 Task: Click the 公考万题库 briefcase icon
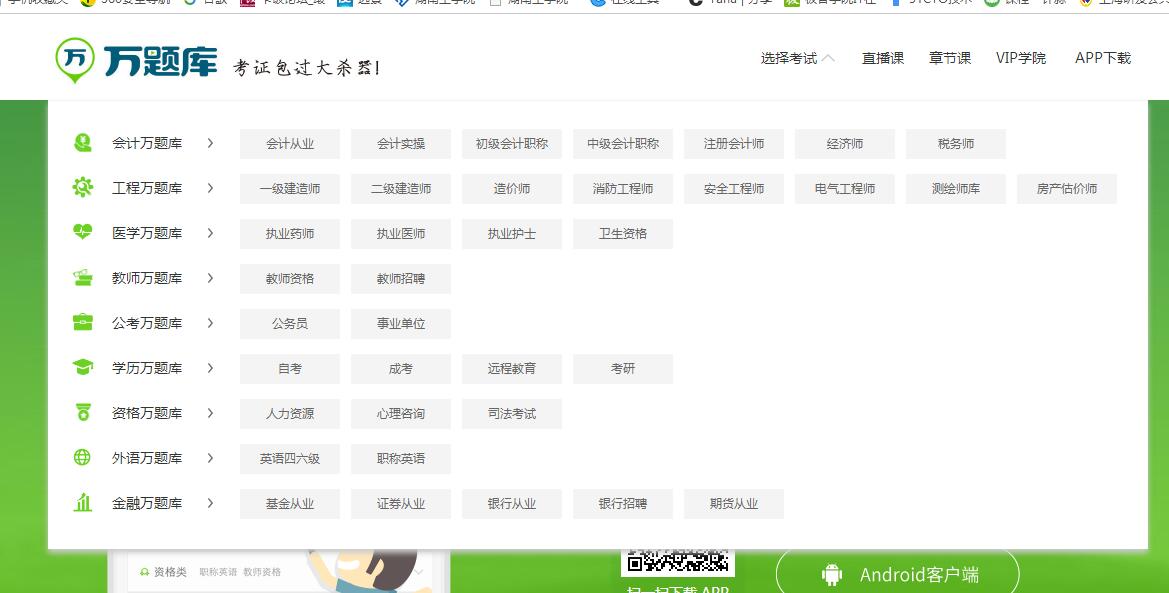(x=83, y=323)
